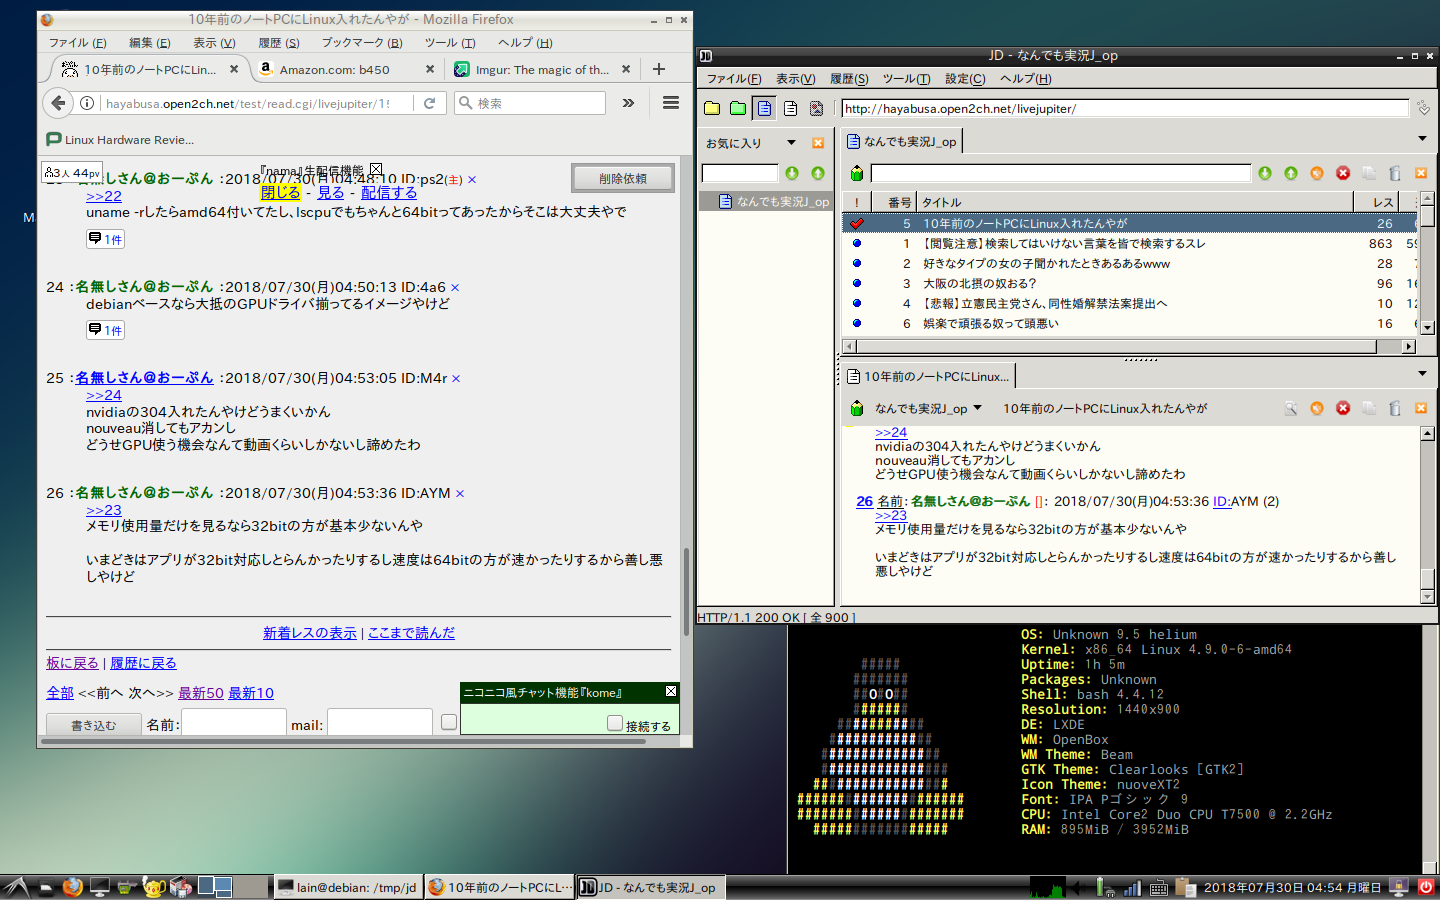Enable the 接続する checkbox in kome chat
The image size is (1440, 900).
615,723
